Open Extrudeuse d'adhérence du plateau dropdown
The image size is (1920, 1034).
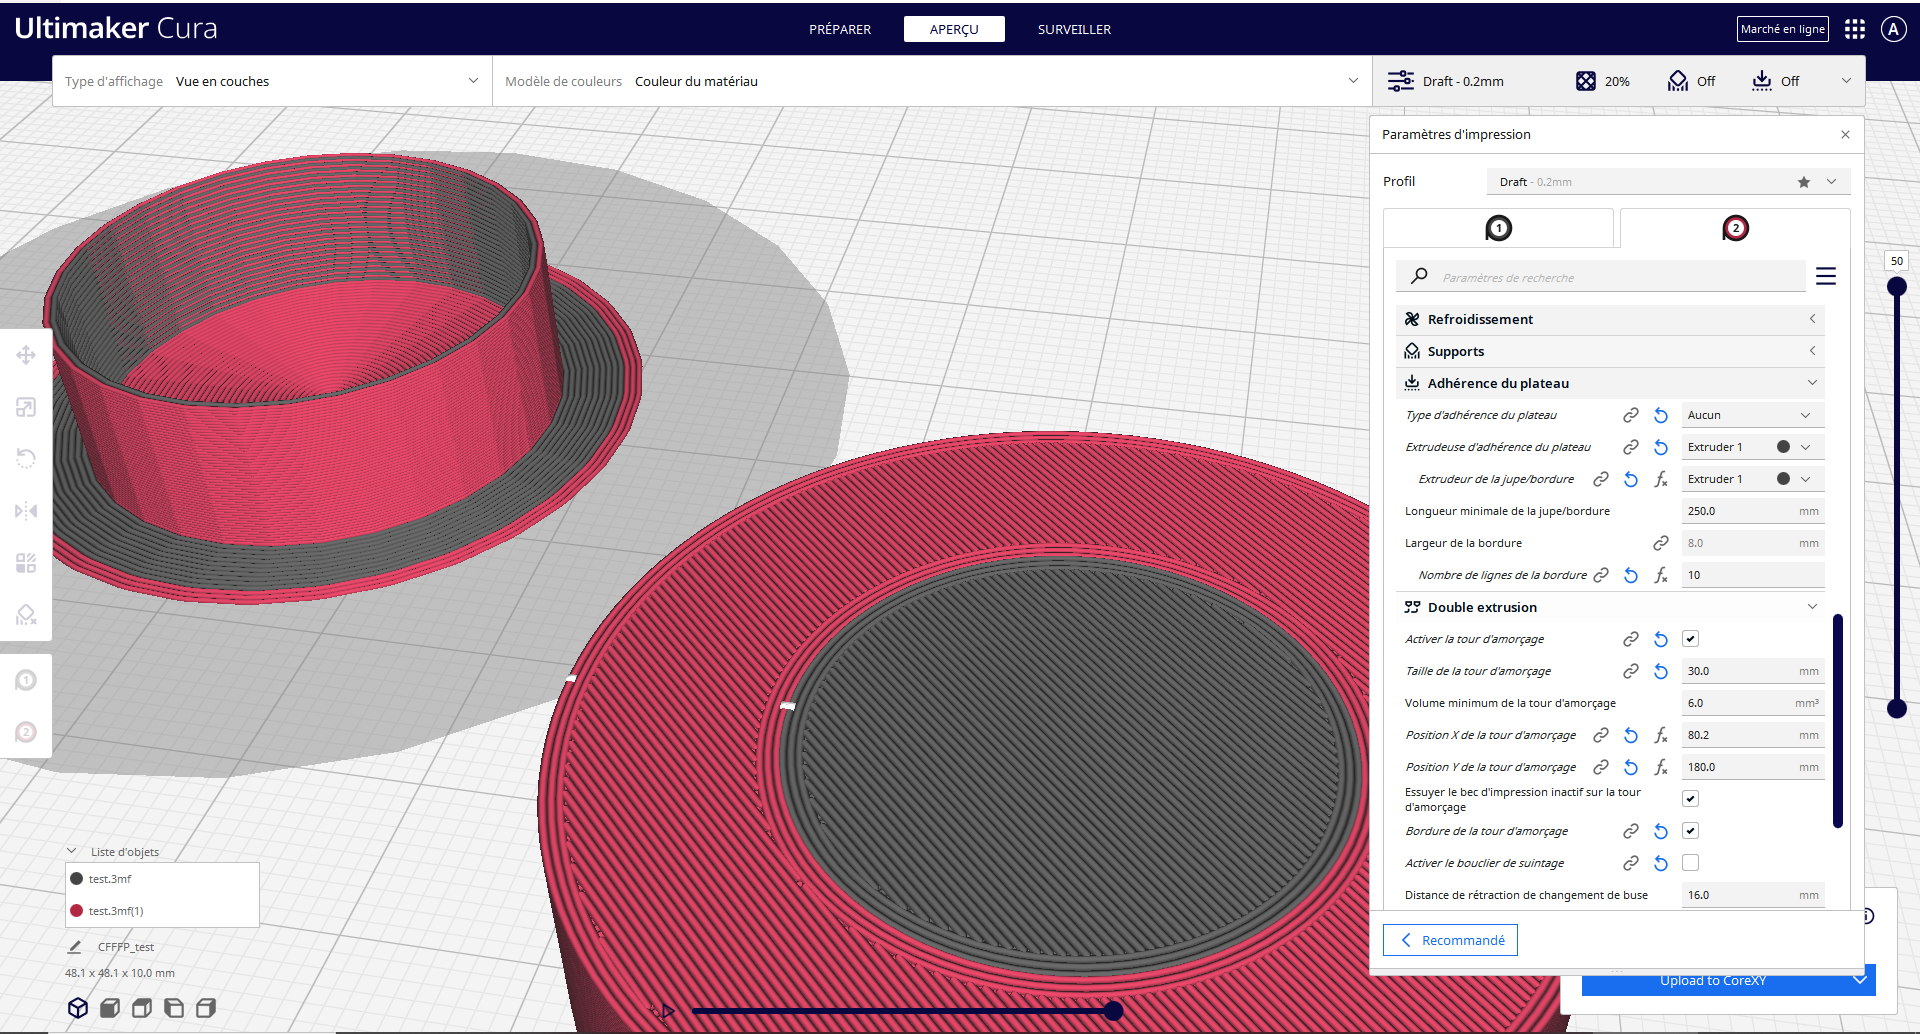point(1752,447)
